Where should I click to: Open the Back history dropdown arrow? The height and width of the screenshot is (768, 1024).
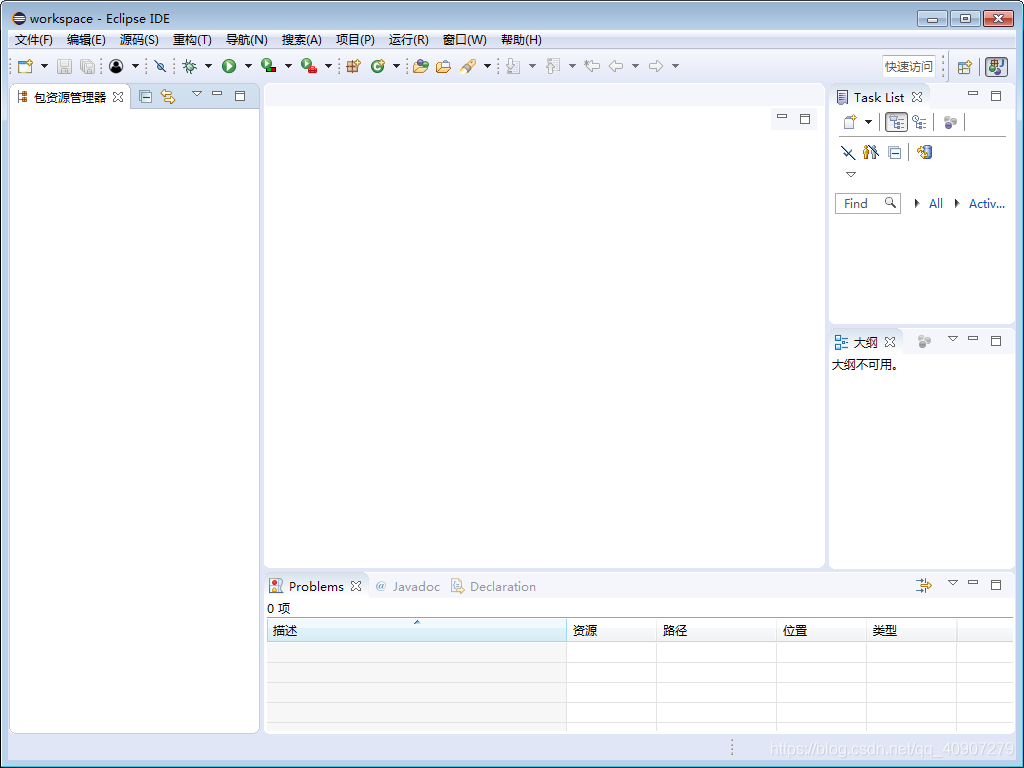pos(635,66)
